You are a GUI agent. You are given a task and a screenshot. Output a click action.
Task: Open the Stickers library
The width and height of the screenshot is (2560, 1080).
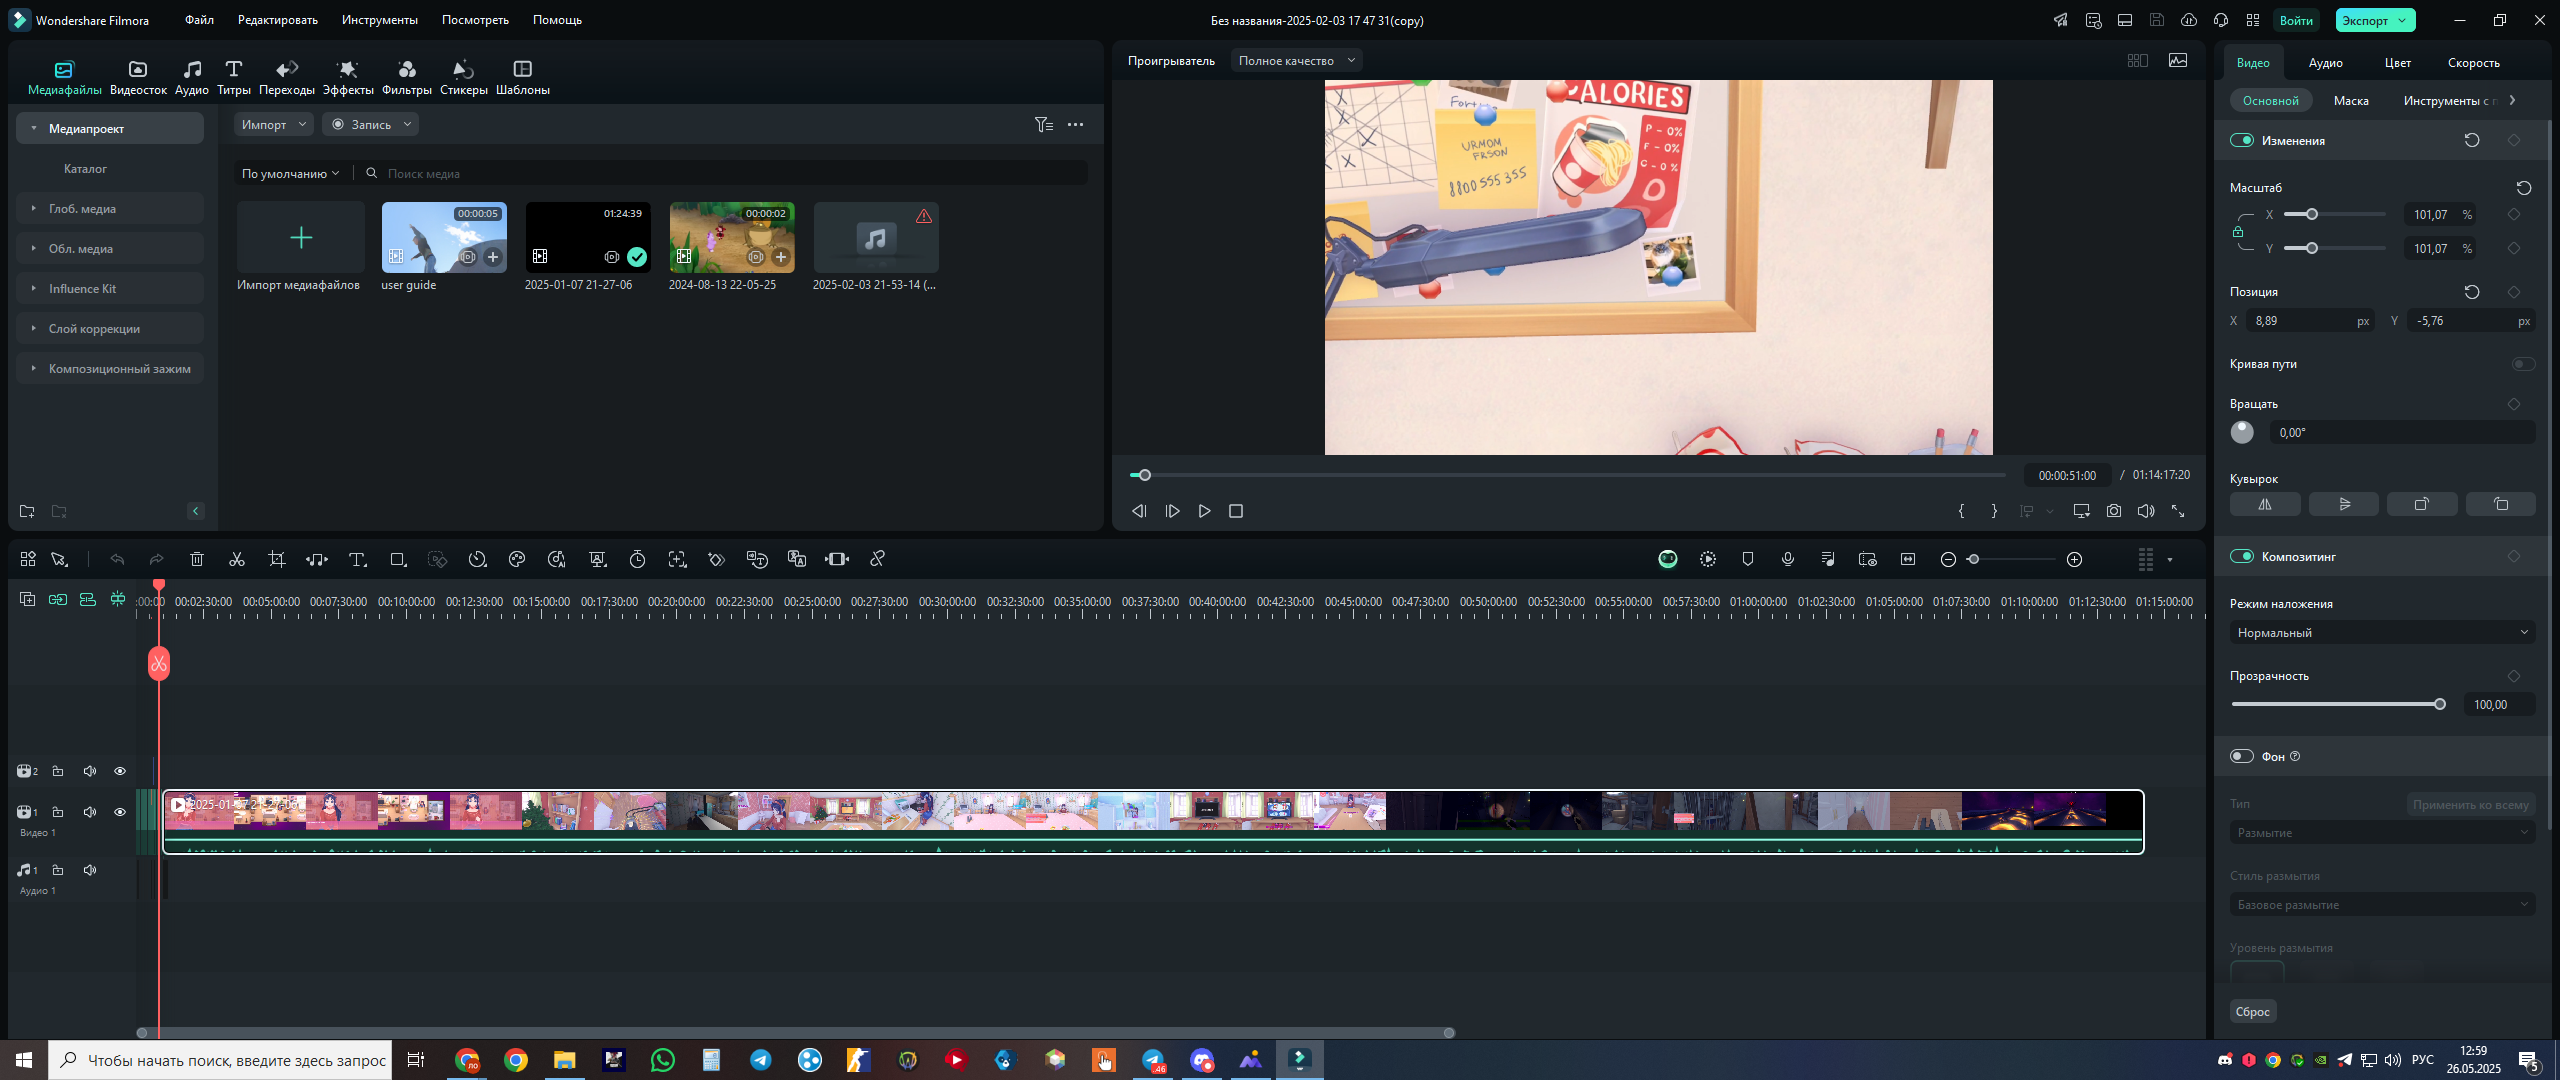463,77
